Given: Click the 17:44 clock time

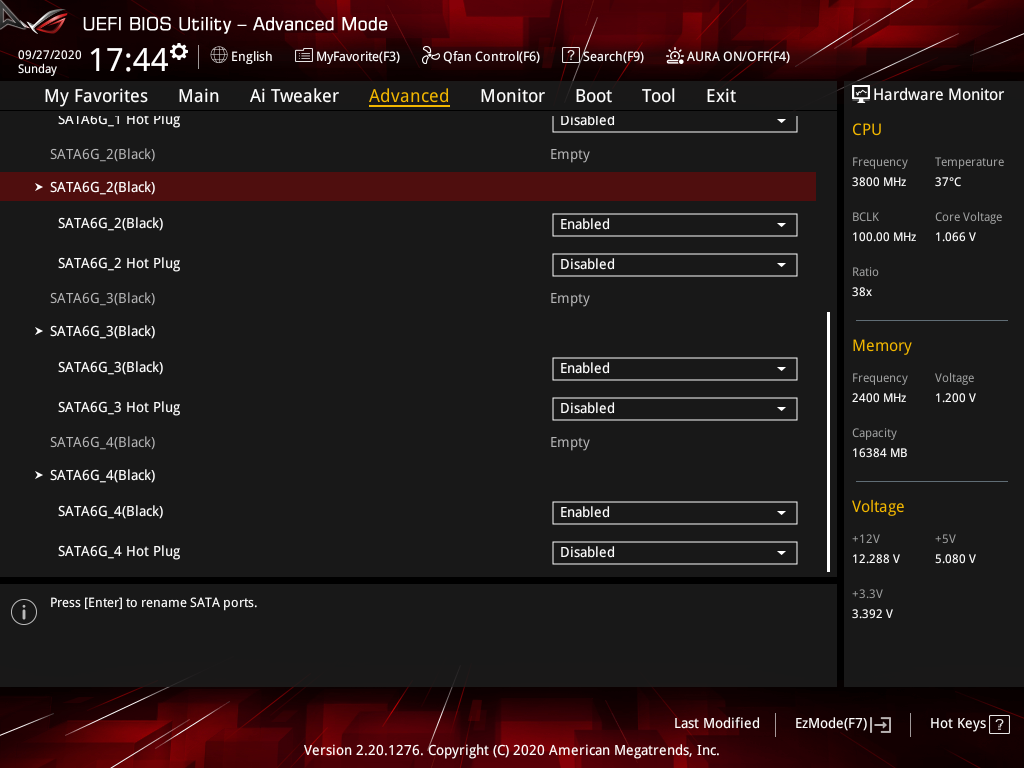Looking at the screenshot, I should (129, 59).
